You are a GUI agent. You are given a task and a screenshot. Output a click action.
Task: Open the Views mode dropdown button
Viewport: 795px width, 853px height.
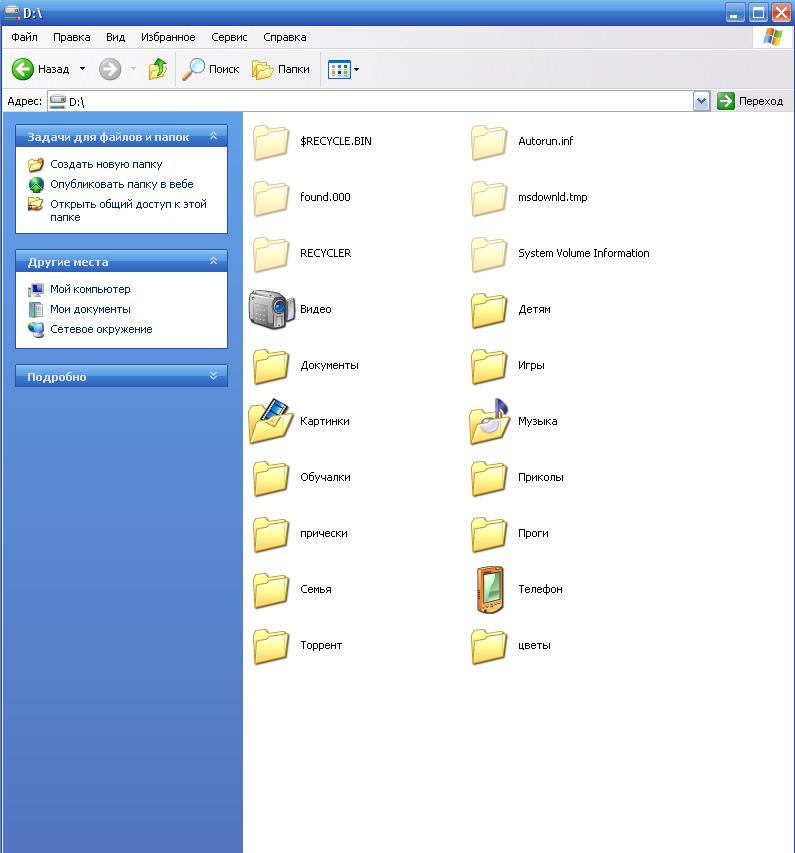[343, 69]
